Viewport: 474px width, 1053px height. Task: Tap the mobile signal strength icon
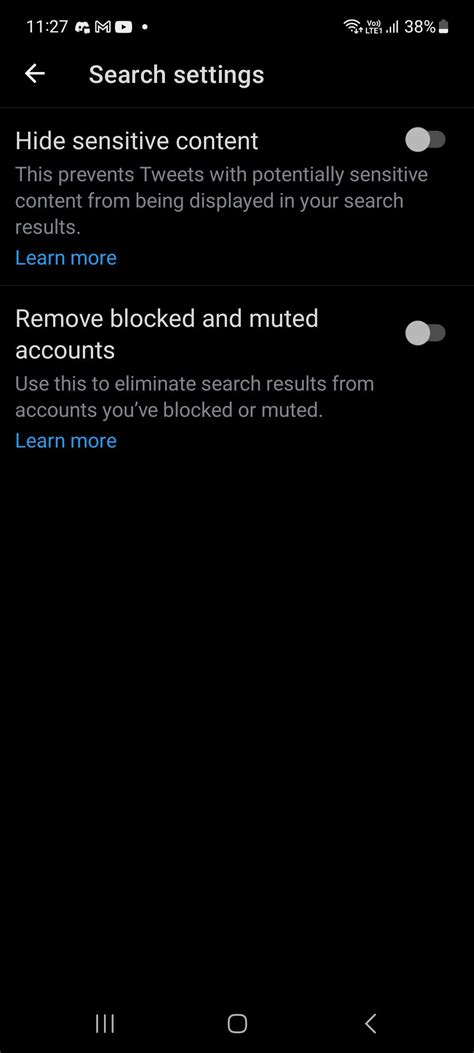[x=393, y=27]
